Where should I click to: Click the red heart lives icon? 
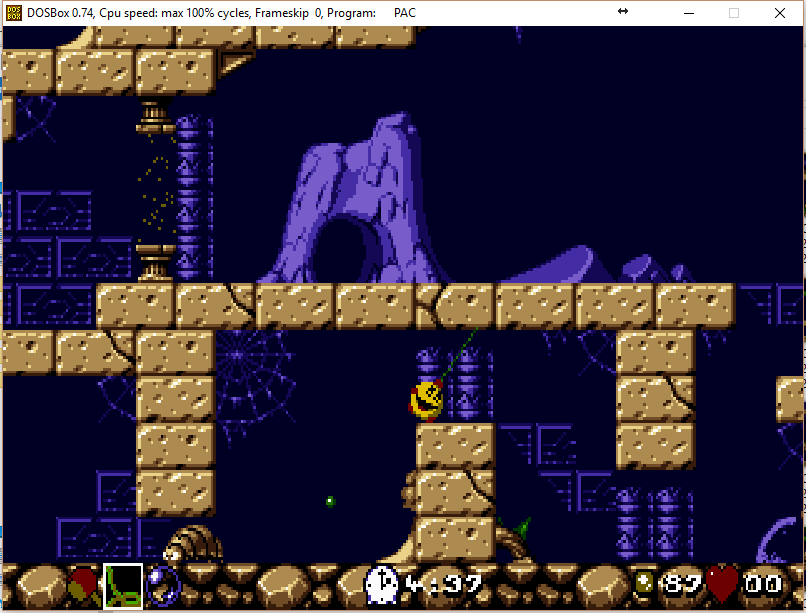pyautogui.click(x=722, y=583)
